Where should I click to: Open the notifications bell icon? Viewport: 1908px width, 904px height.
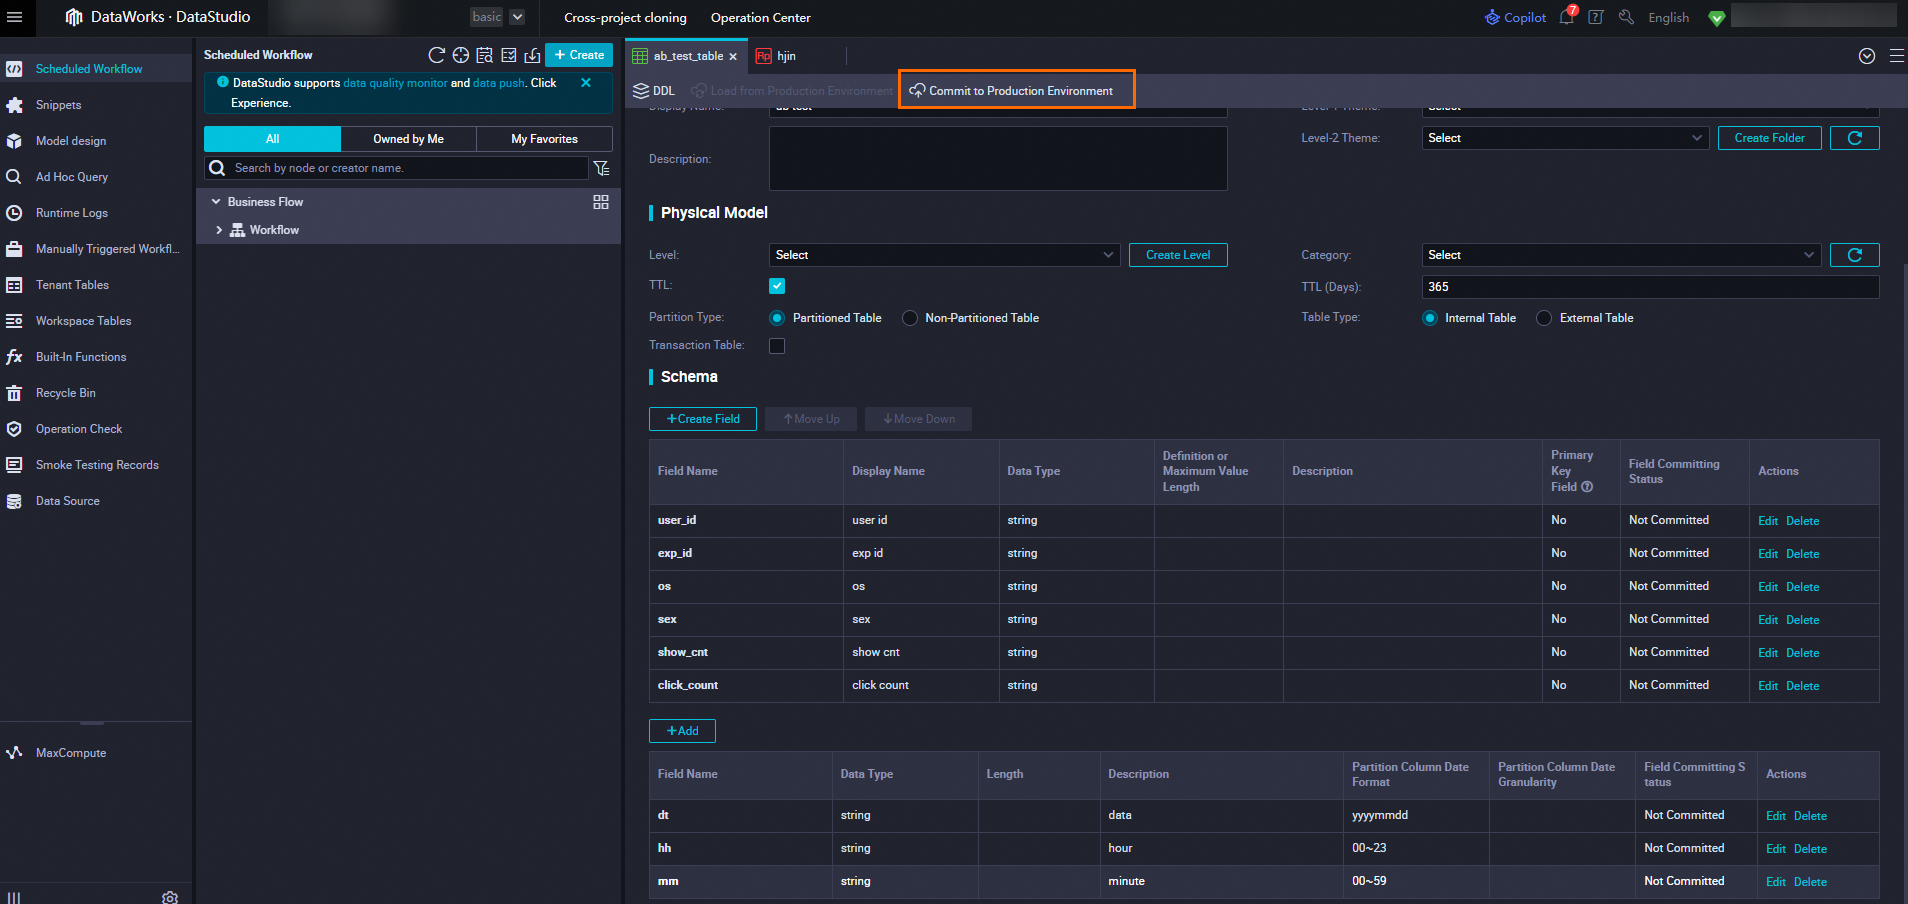point(1566,17)
